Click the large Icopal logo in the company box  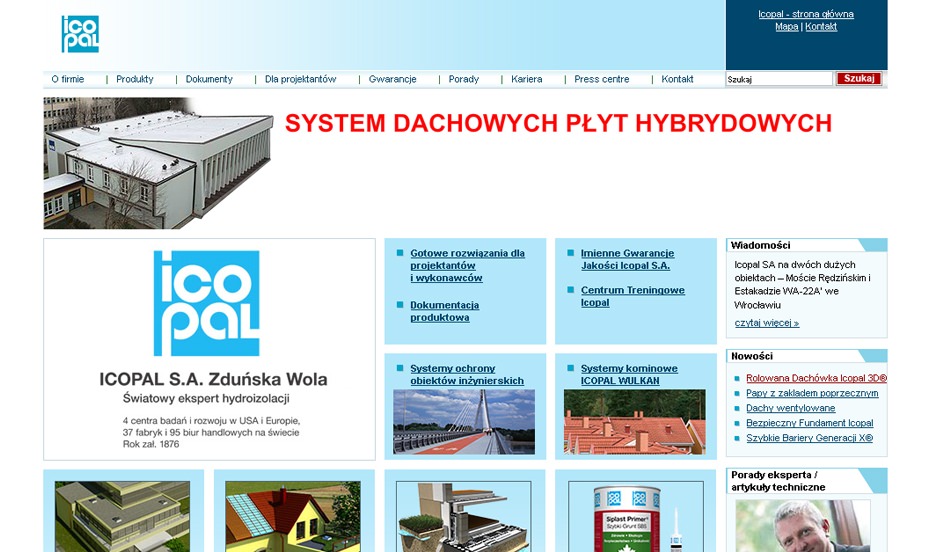pyautogui.click(x=207, y=303)
